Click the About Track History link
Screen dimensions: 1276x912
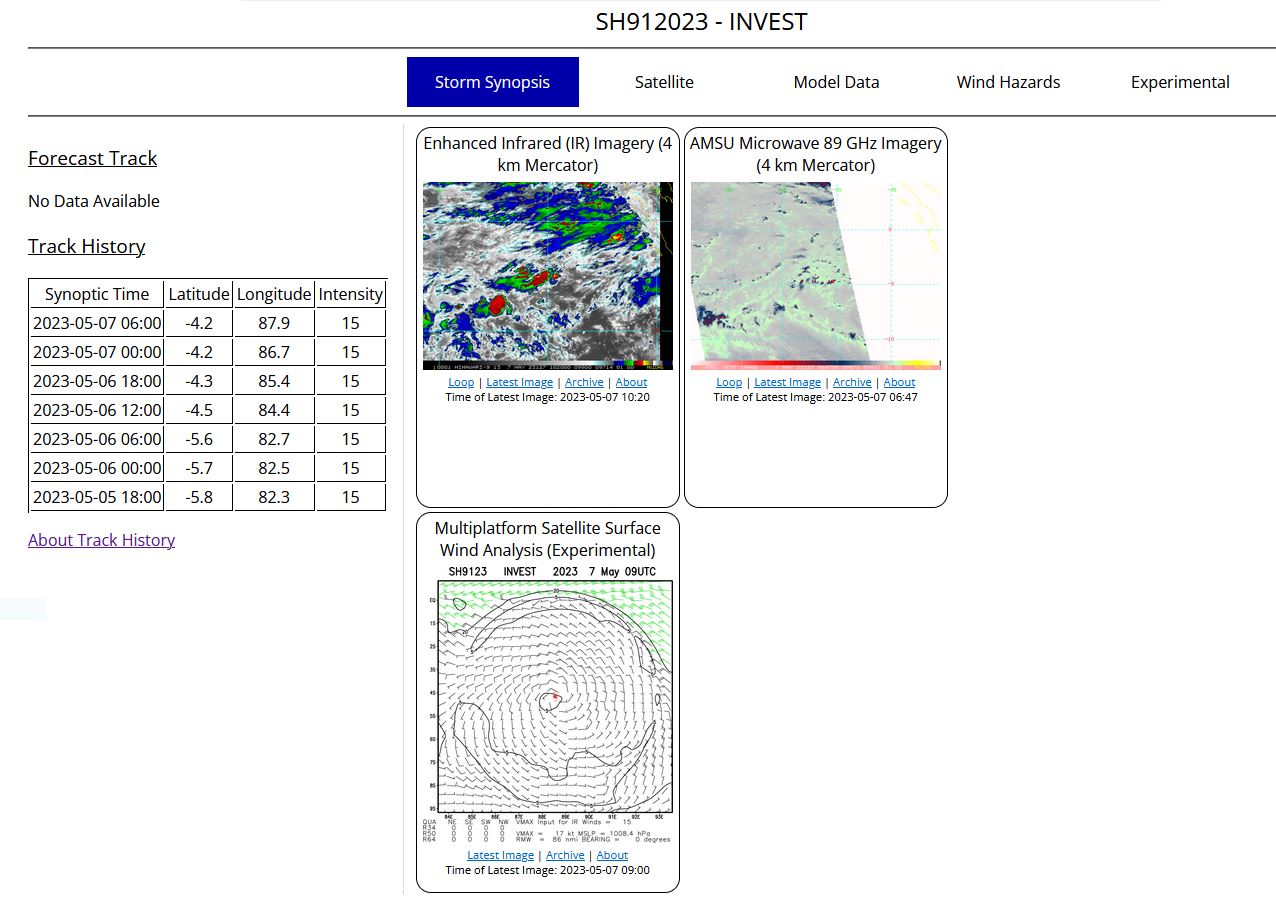pos(101,540)
